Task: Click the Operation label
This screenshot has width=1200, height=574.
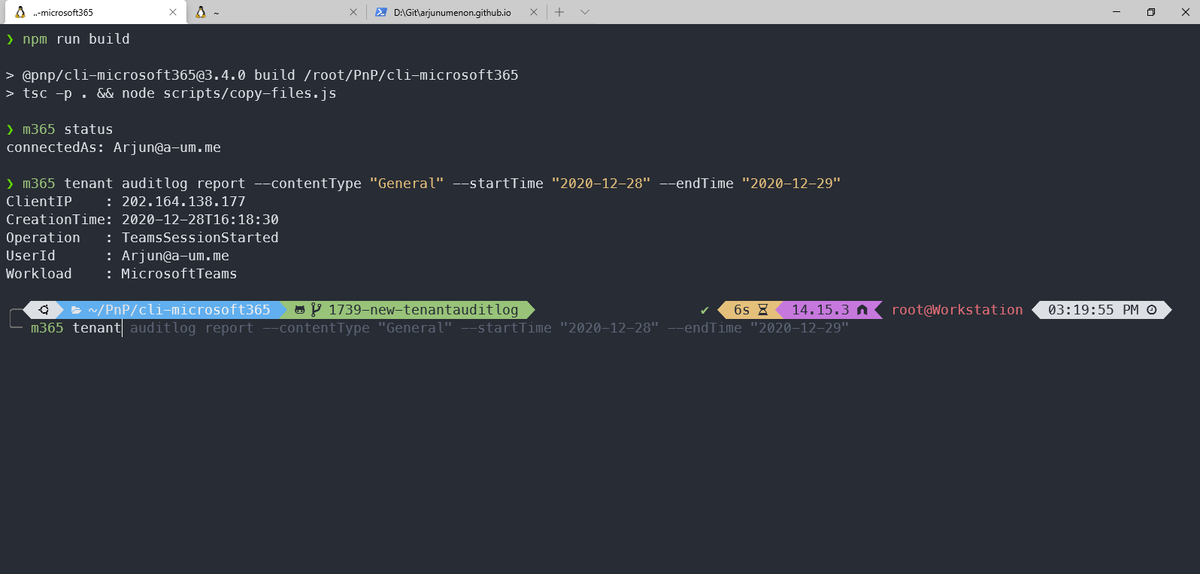Action: point(43,238)
